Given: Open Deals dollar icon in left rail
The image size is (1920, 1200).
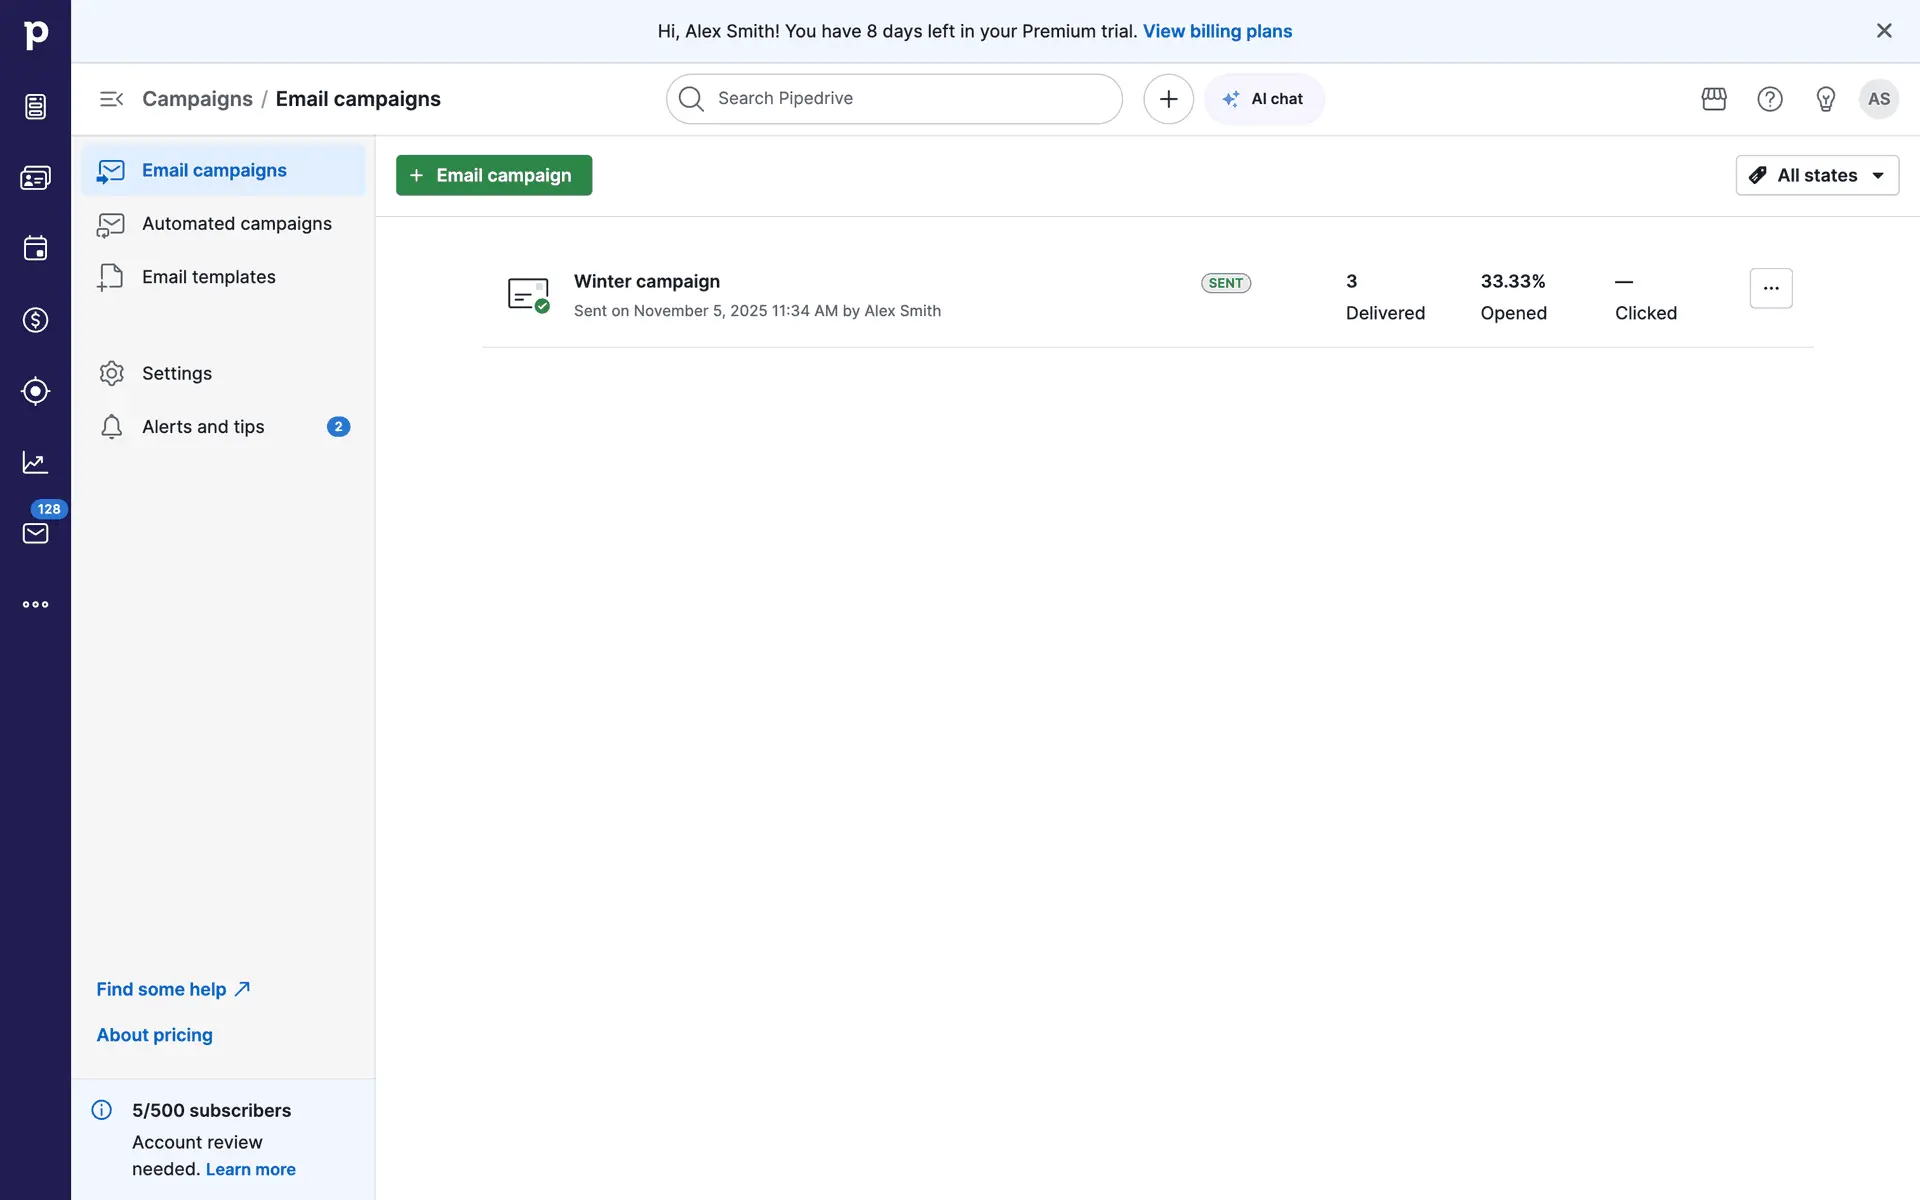Looking at the screenshot, I should (x=35, y=320).
